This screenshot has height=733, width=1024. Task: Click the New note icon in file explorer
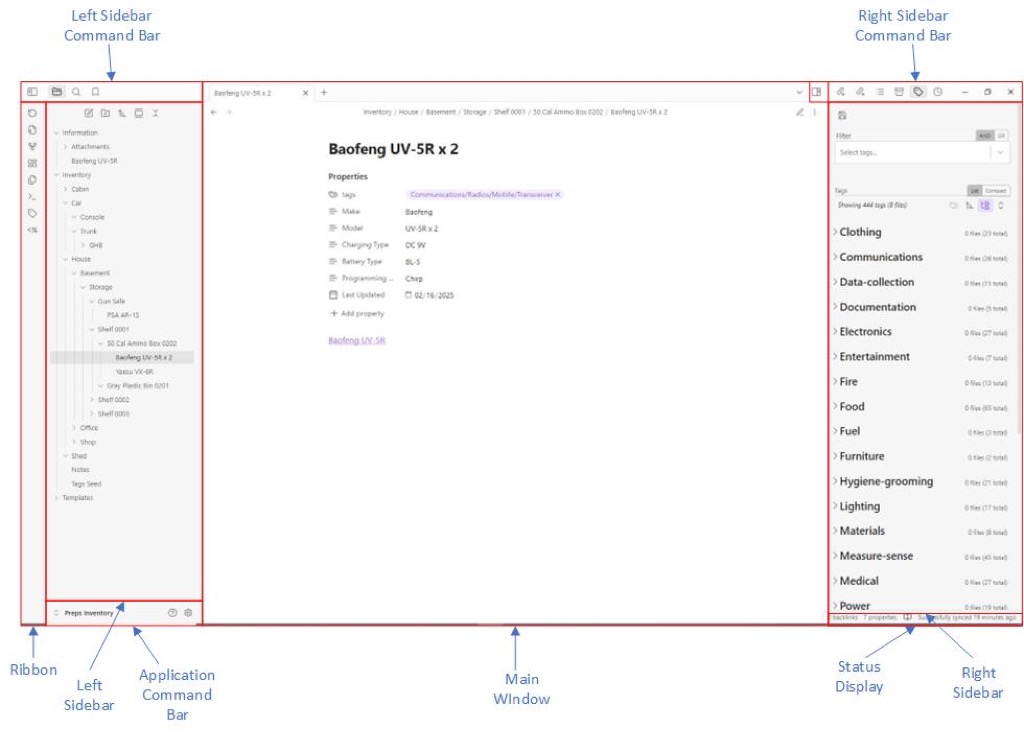pyautogui.click(x=89, y=113)
